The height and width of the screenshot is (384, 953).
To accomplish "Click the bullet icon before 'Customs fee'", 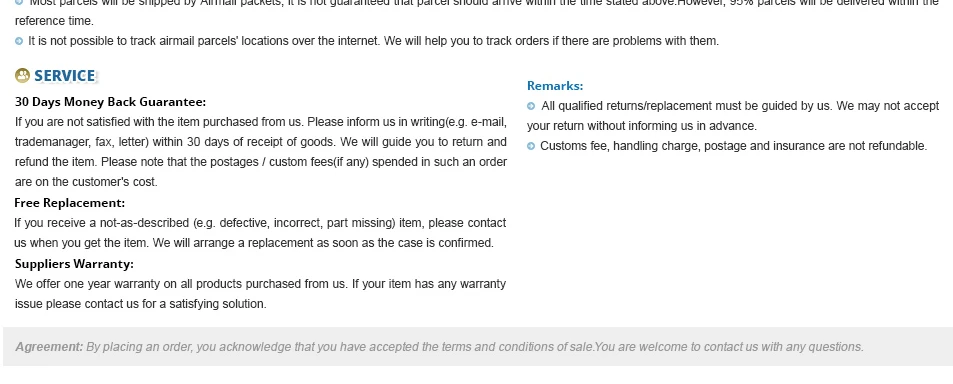I will (531, 146).
